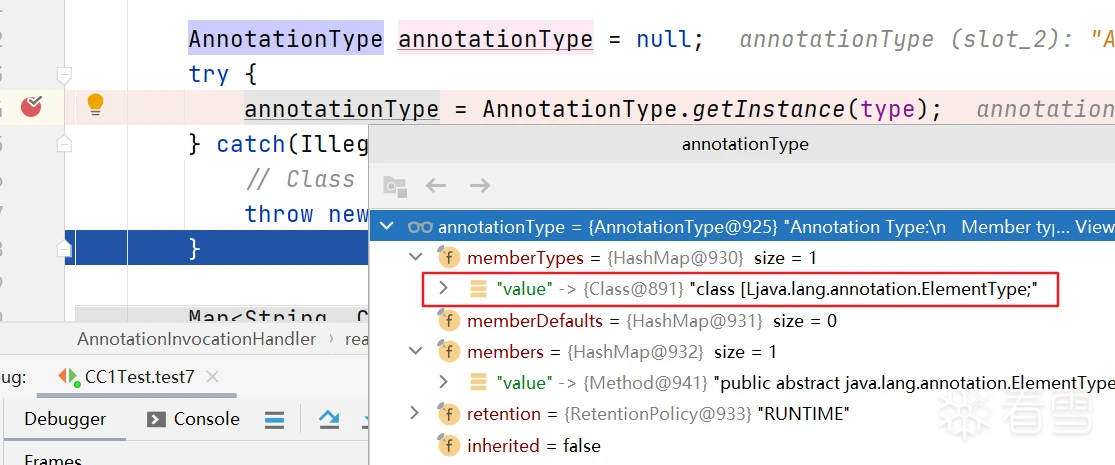Close the CC1Test.test7 debug tab
Image resolution: width=1115 pixels, height=465 pixels.
215,377
